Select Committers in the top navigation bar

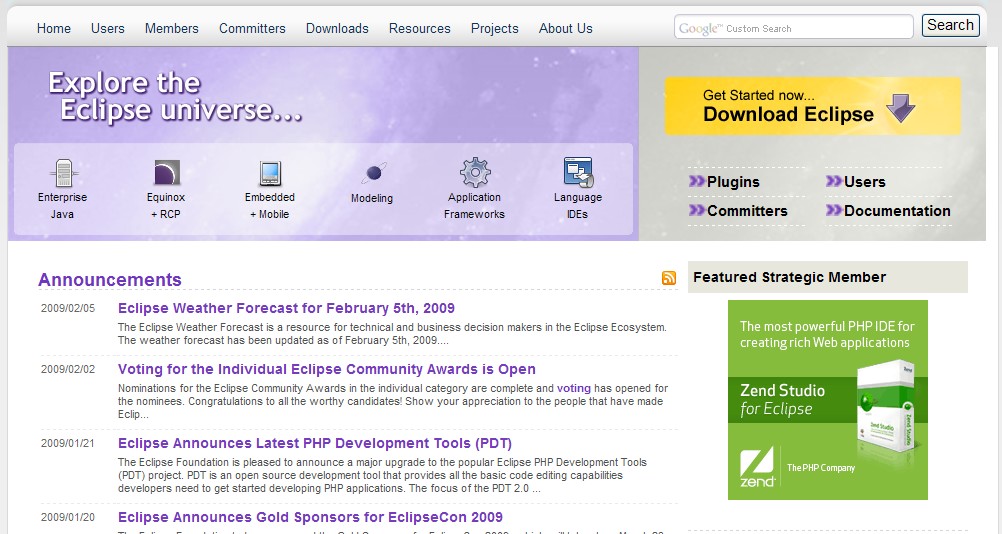click(252, 29)
